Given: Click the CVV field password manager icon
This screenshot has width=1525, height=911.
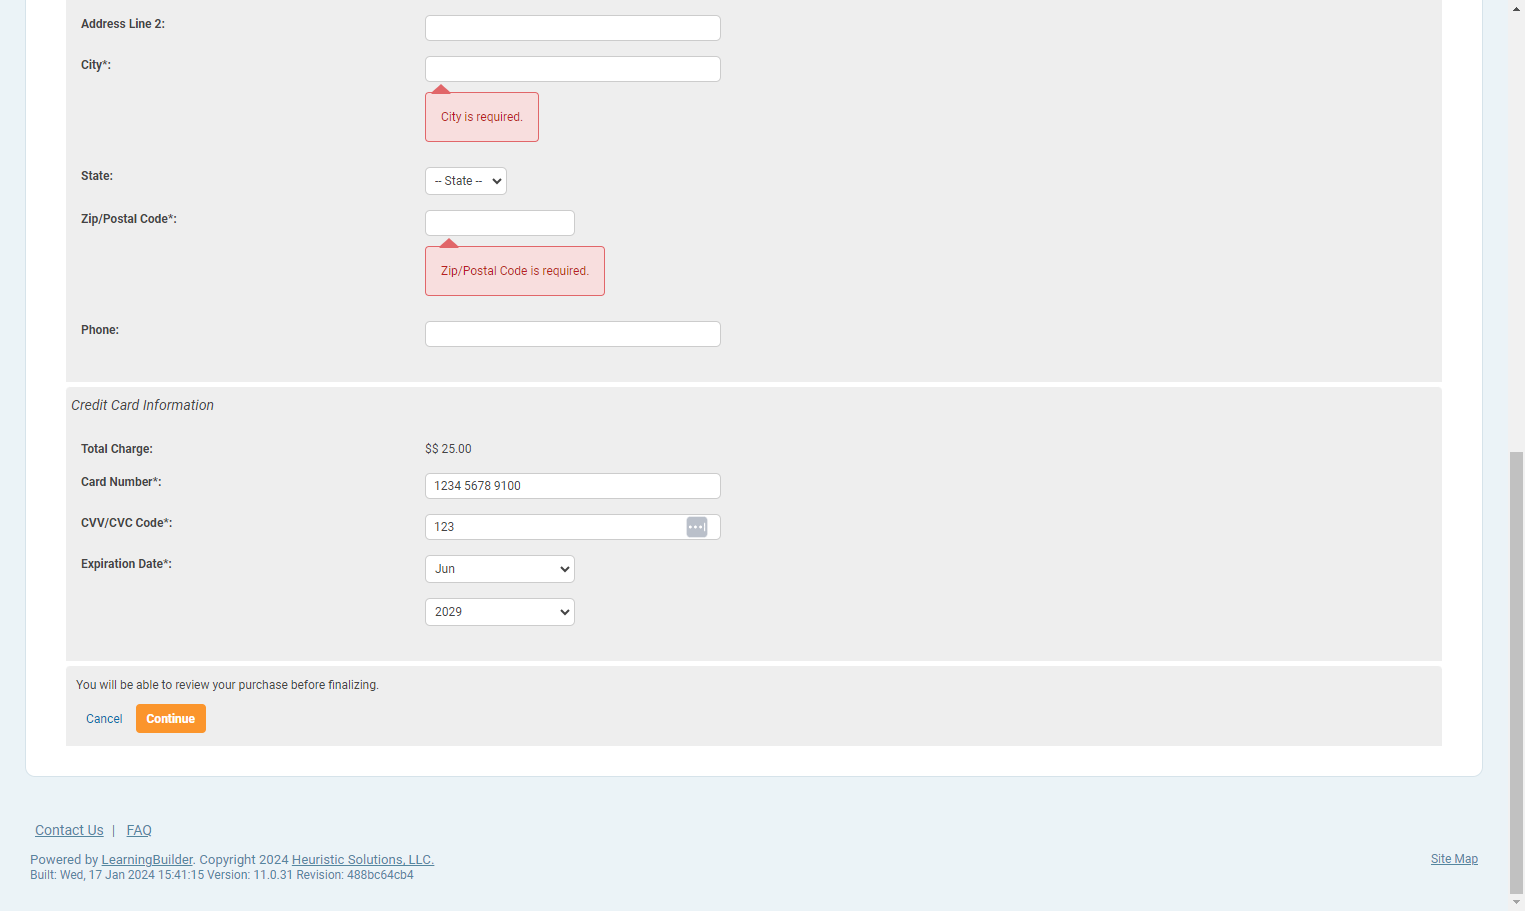Looking at the screenshot, I should click(697, 527).
